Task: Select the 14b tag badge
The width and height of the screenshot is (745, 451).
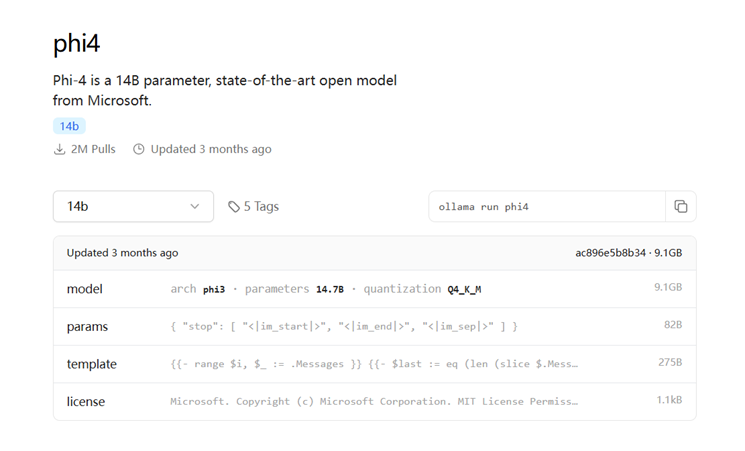Action: (69, 126)
